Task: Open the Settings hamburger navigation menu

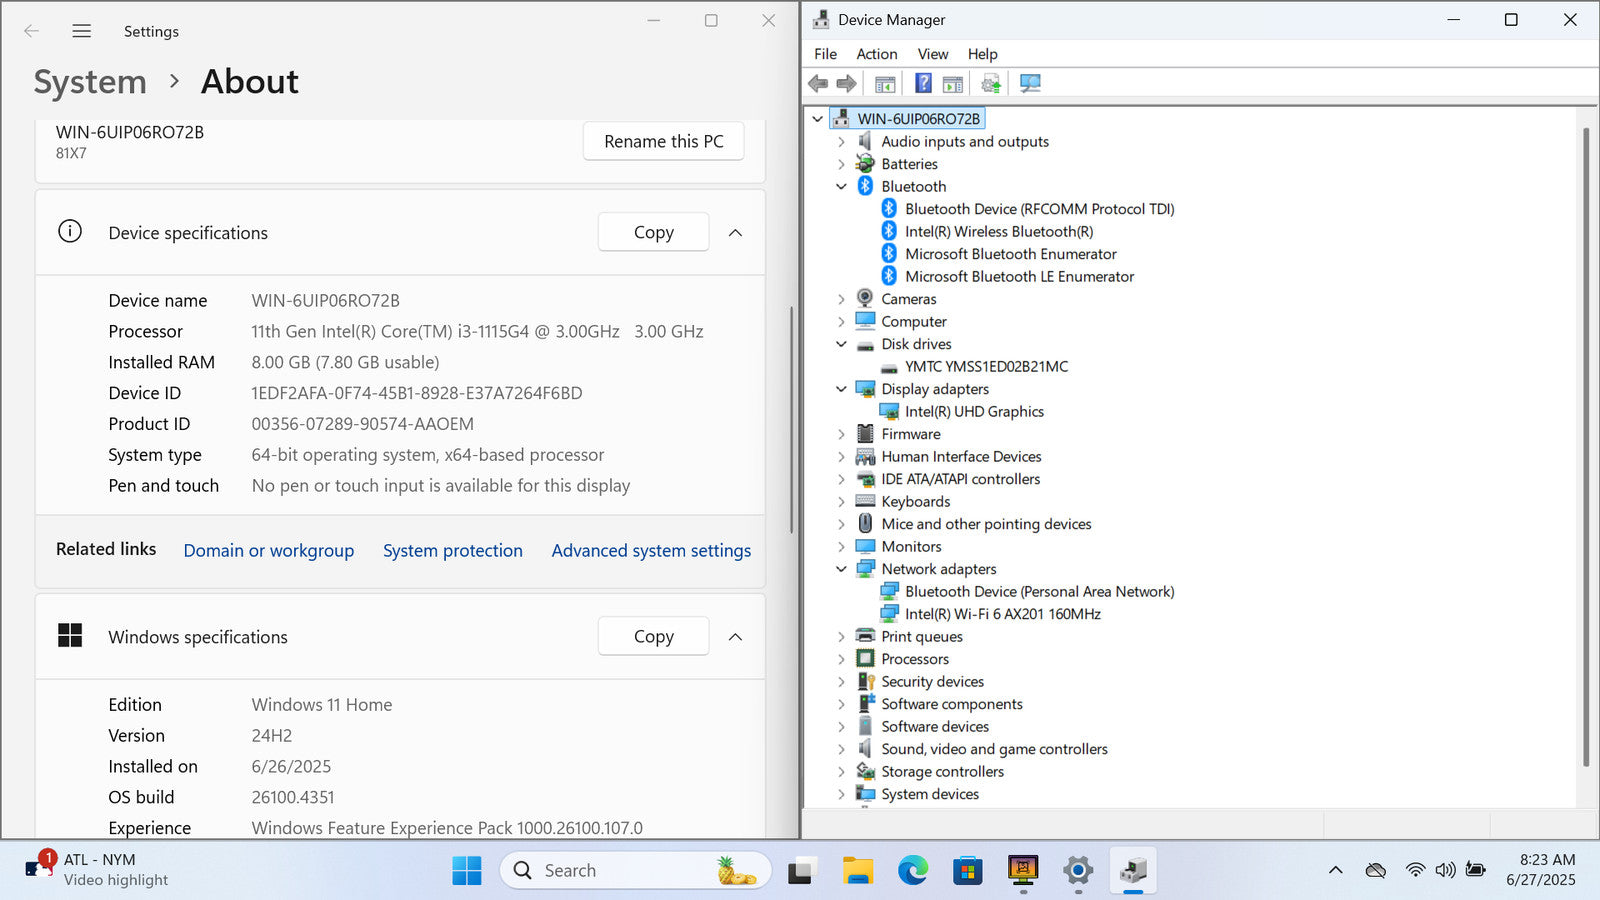Action: (82, 31)
